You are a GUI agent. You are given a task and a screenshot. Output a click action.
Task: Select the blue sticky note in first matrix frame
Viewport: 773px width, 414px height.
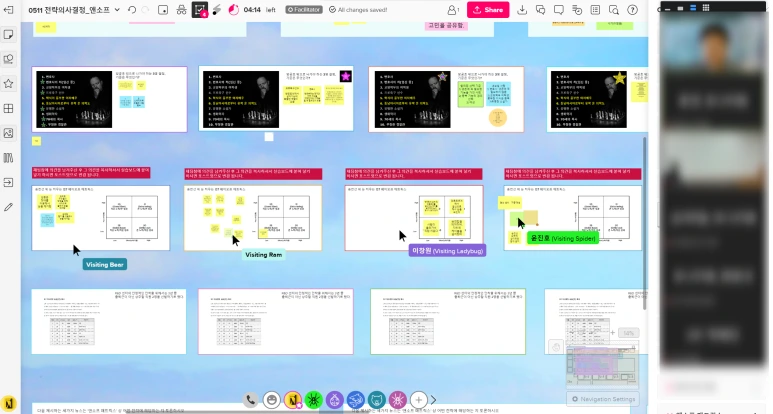(x=47, y=220)
